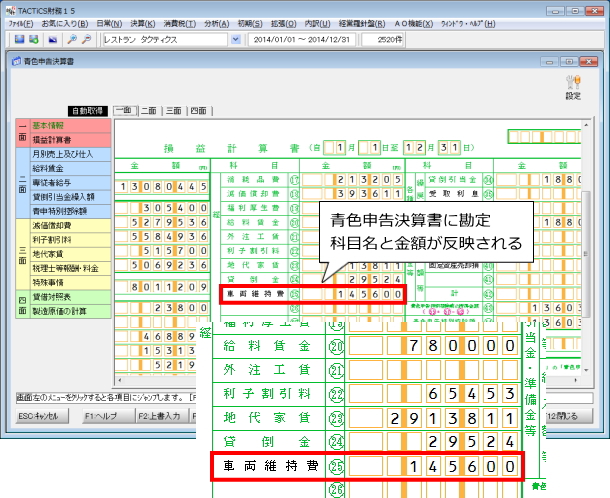Open the 消費税(T) menu
Viewport: 610px width, 498px height.
(180, 24)
